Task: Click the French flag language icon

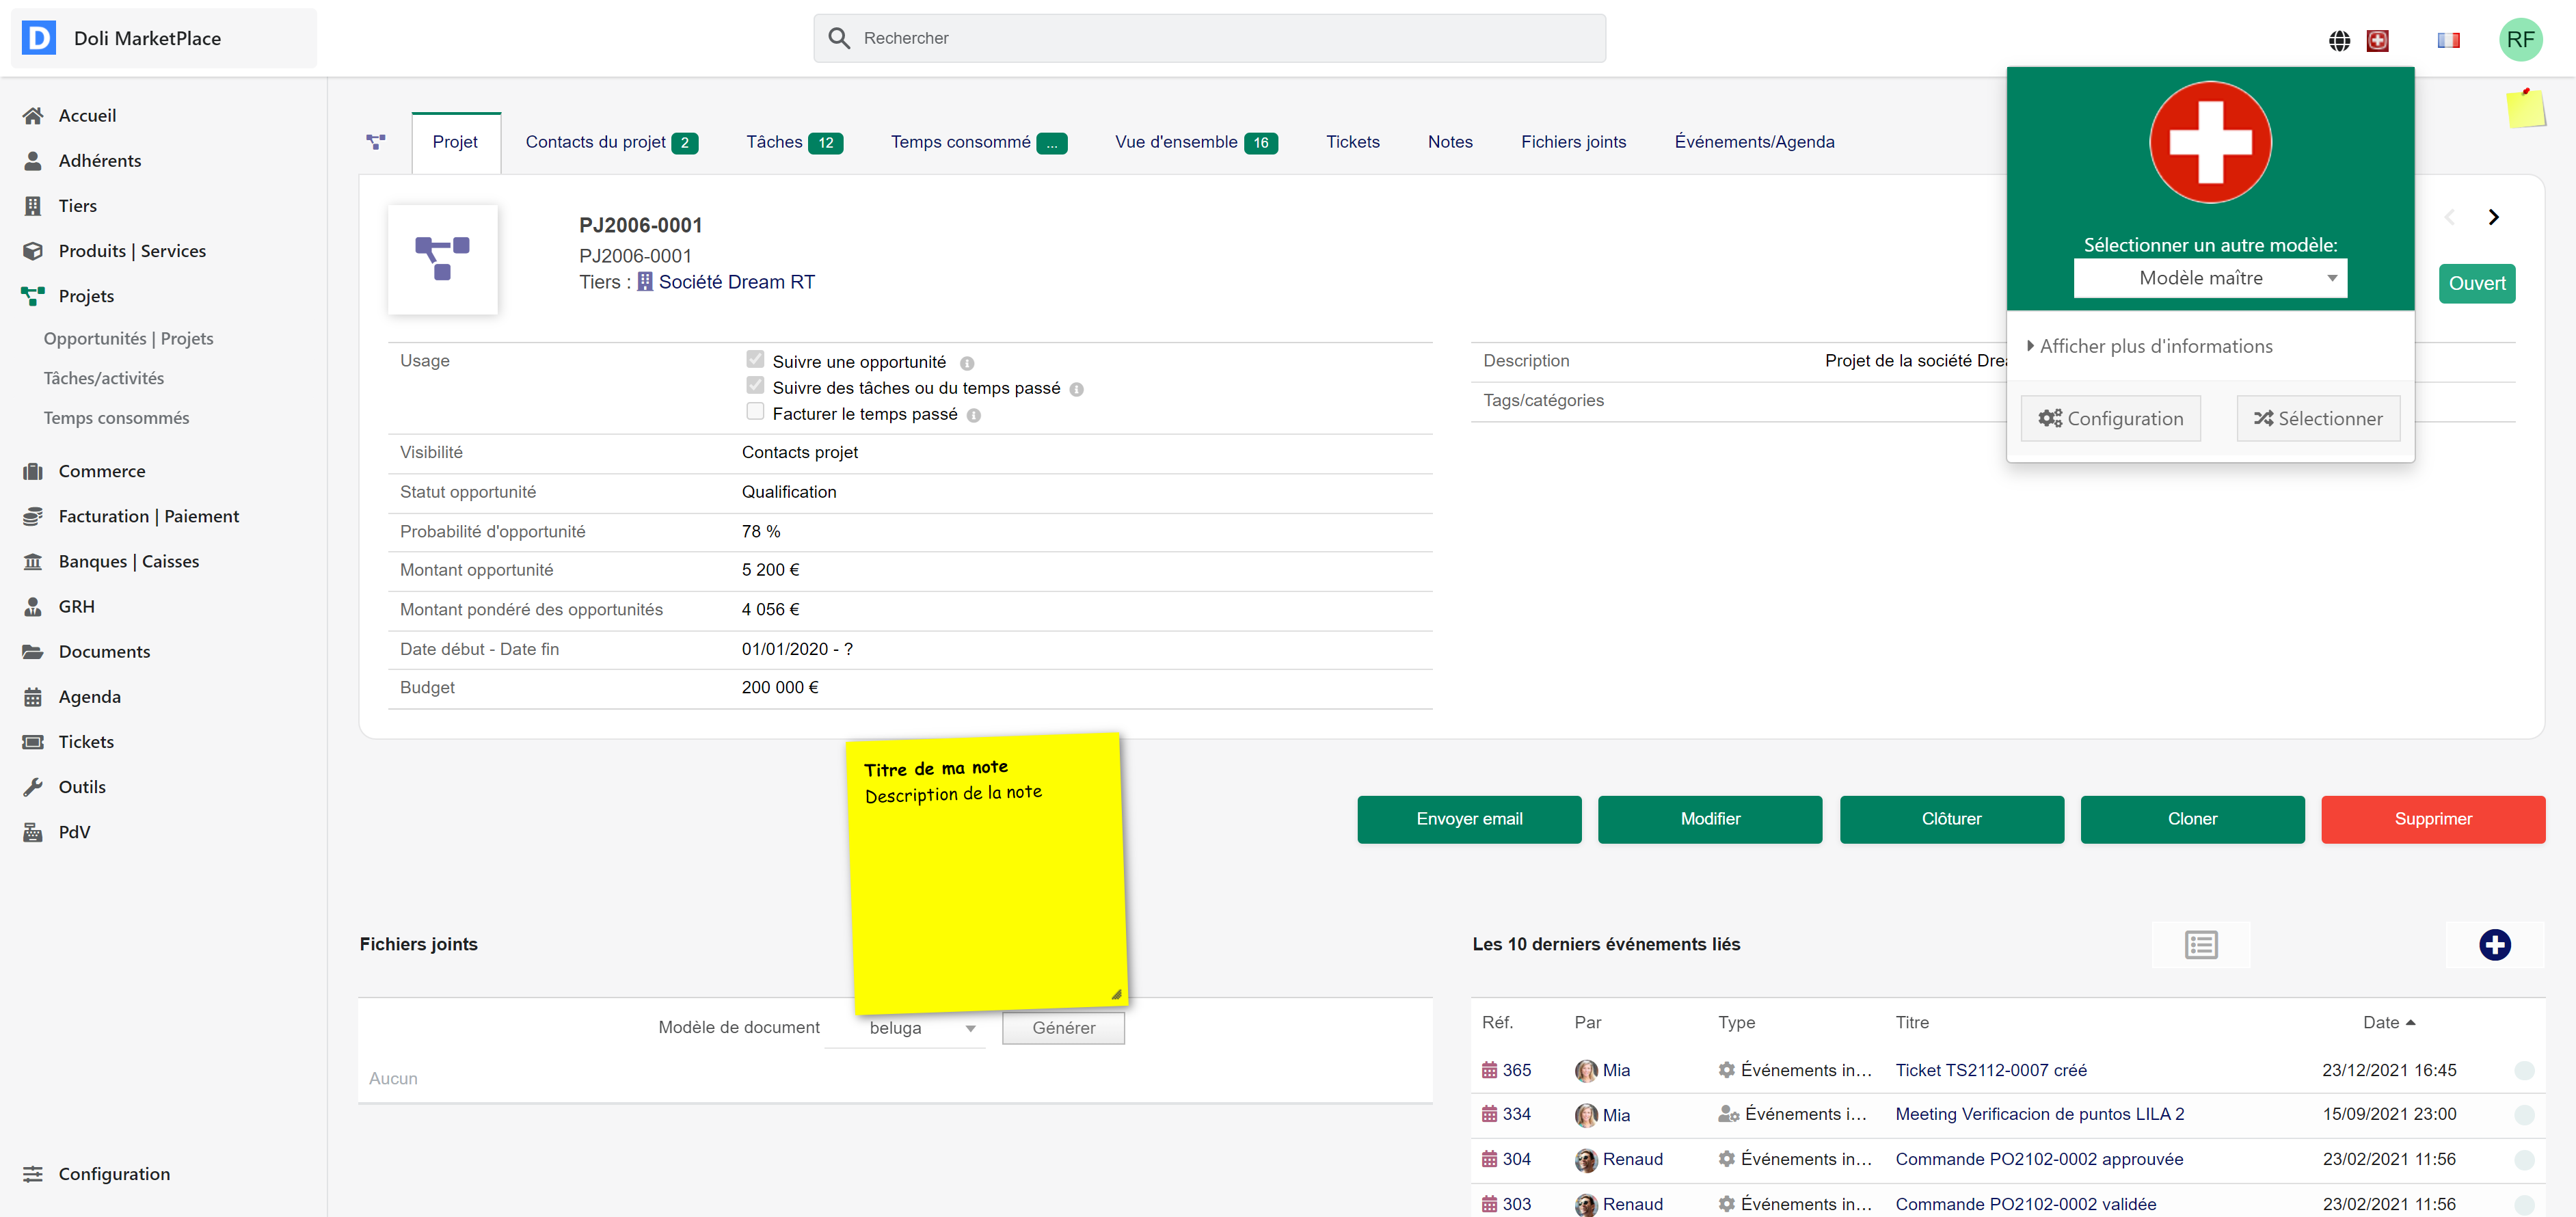Action: coord(2448,40)
